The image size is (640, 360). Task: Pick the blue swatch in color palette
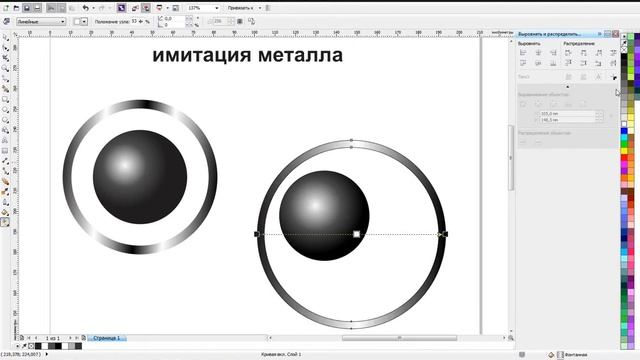click(624, 131)
